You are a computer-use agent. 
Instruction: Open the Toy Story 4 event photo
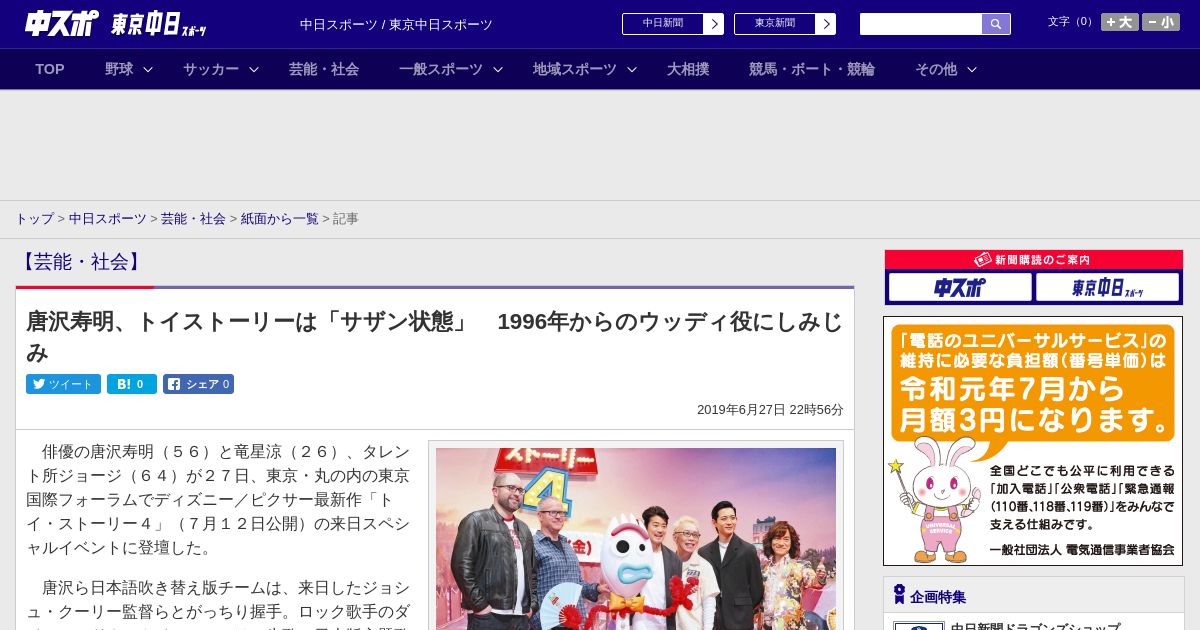point(636,538)
